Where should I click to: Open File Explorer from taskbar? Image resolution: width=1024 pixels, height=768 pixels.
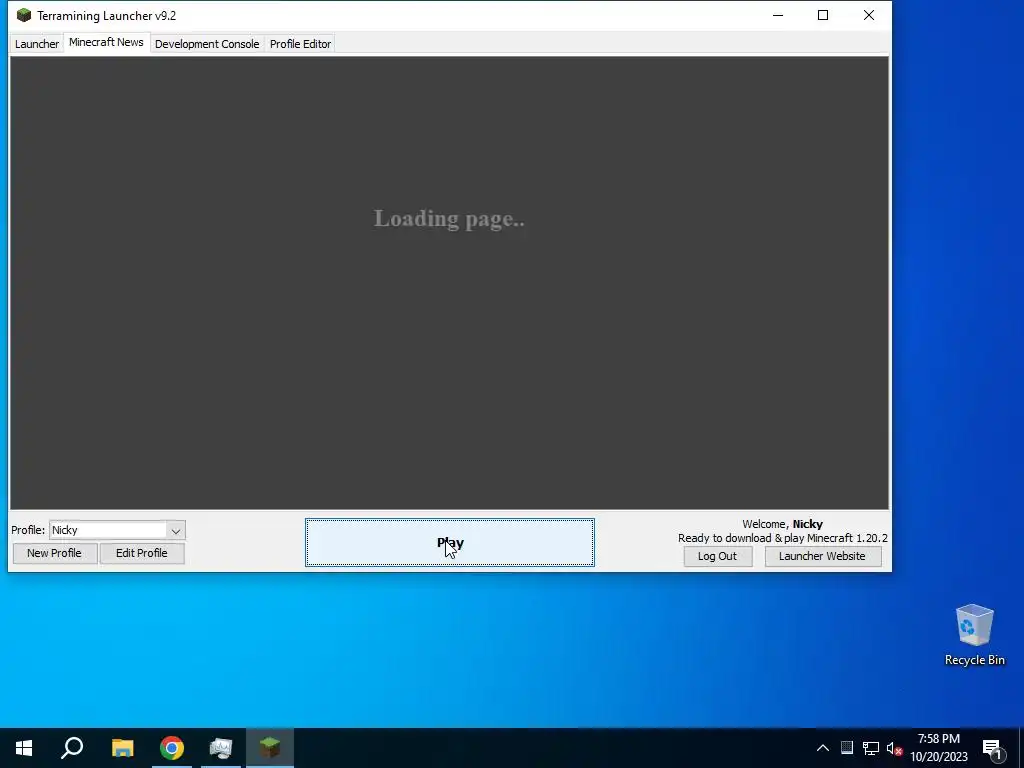tap(122, 748)
